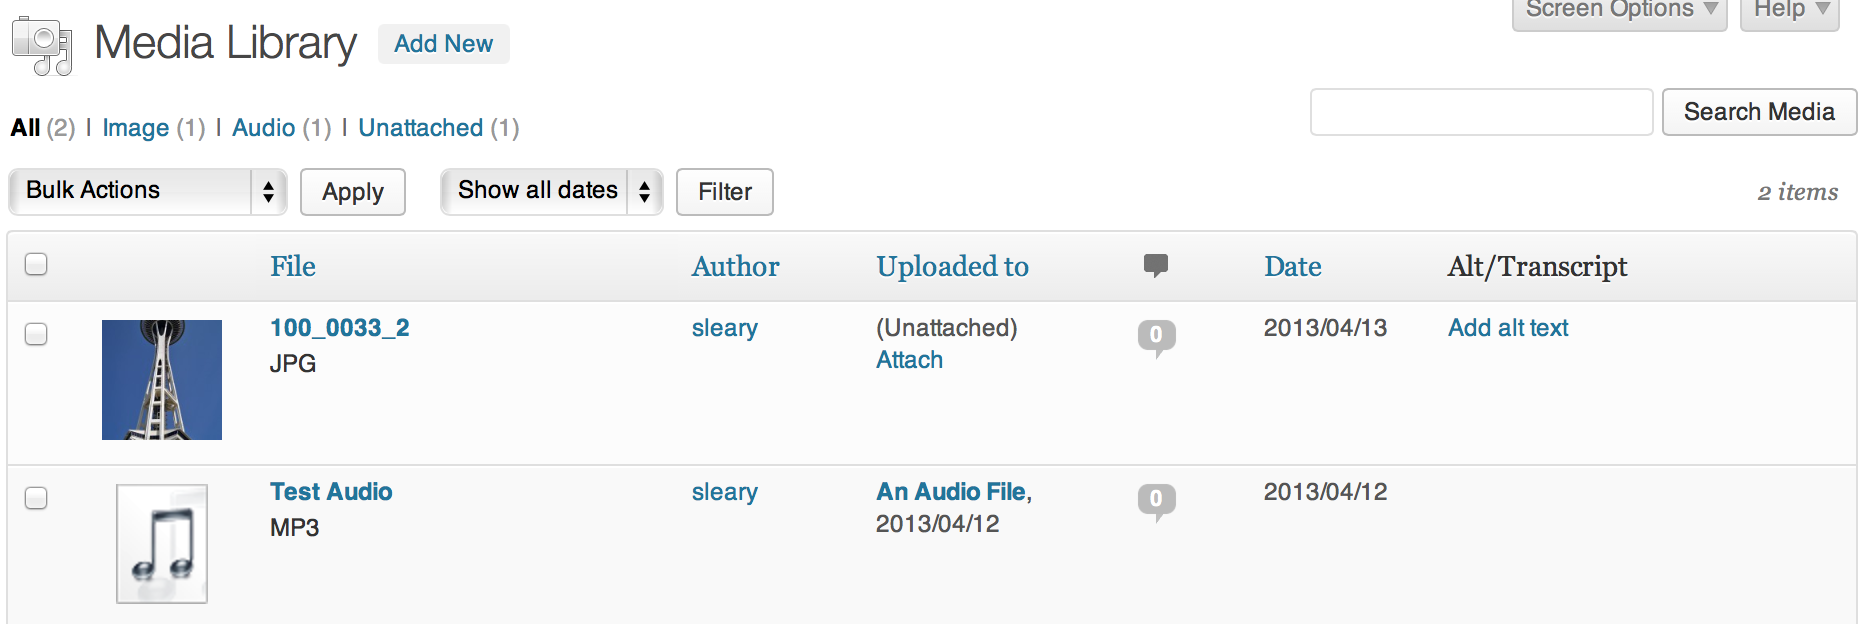Expand the Show all dates dropdown

click(552, 191)
